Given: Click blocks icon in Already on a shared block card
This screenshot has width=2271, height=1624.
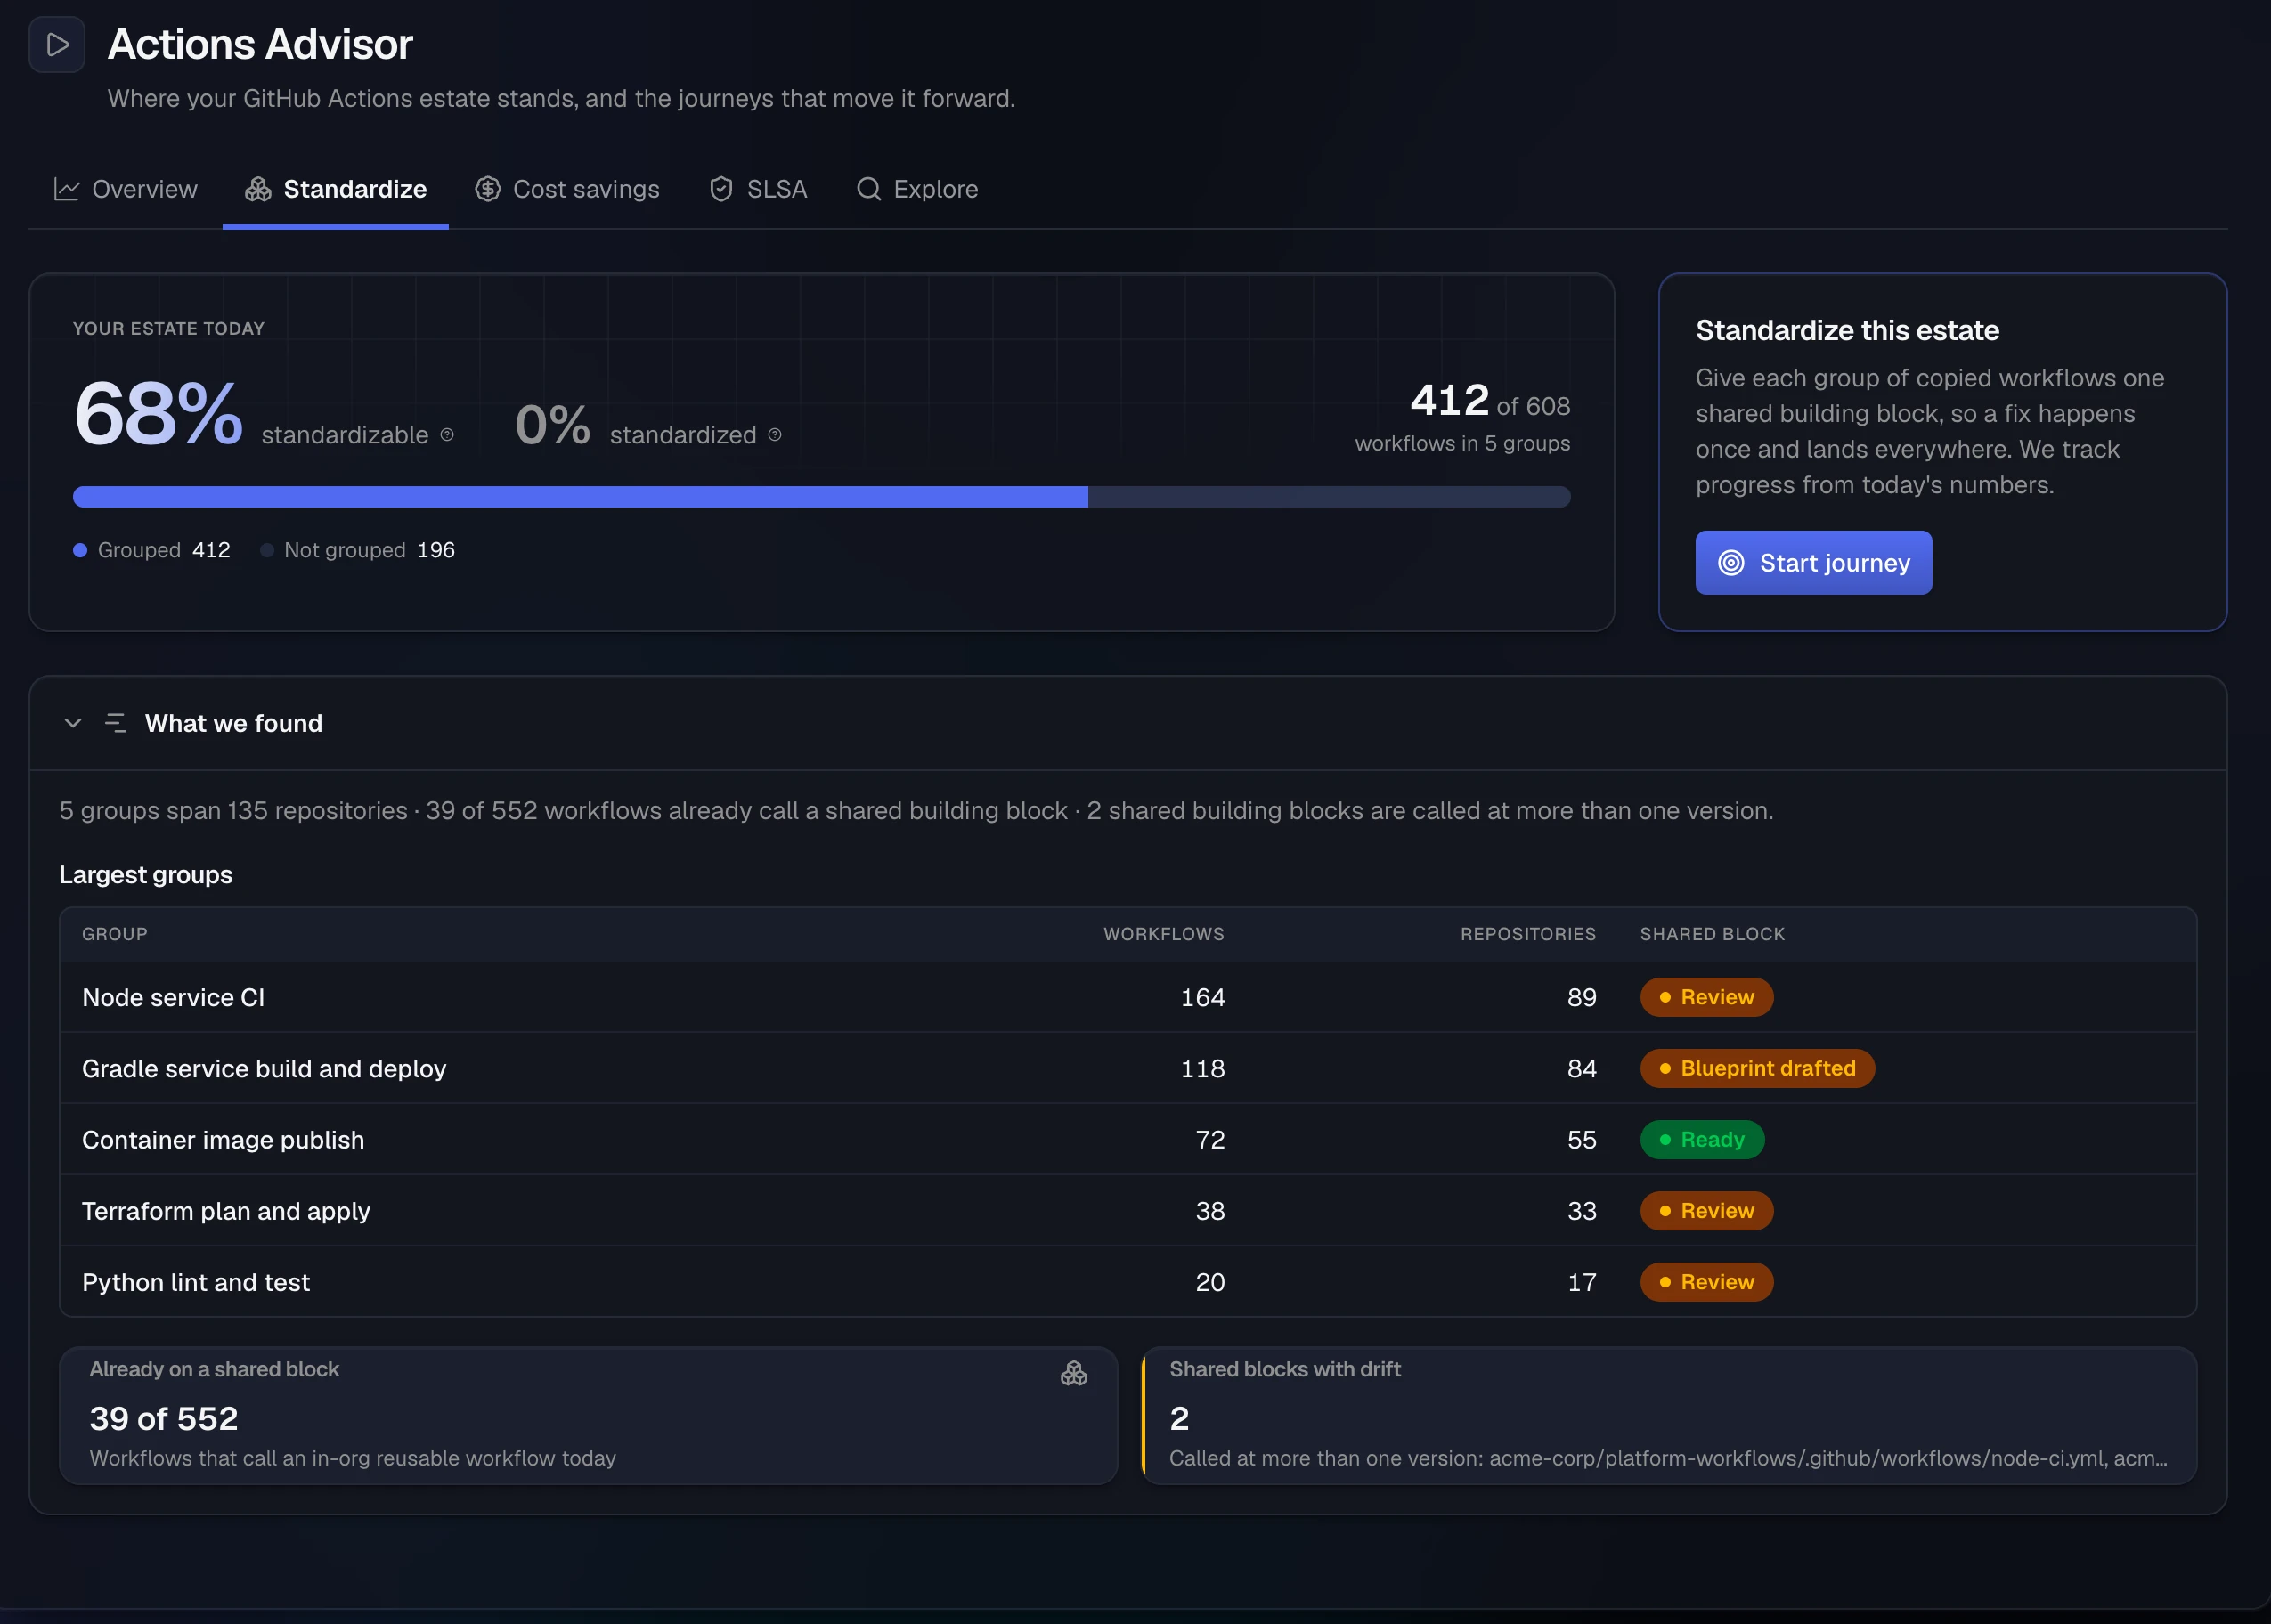Looking at the screenshot, I should point(1074,1374).
